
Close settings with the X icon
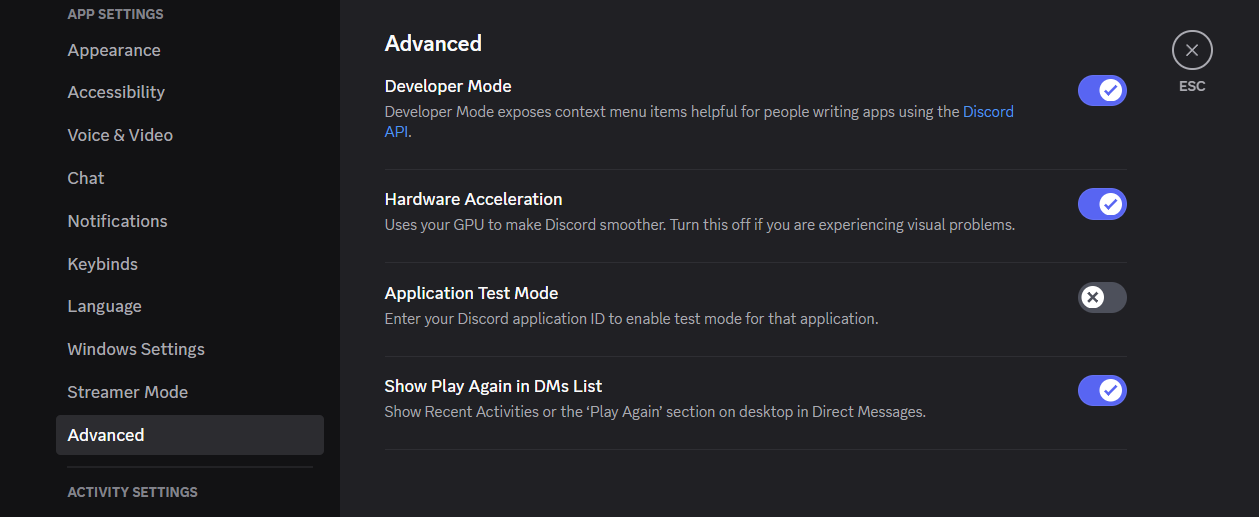(x=1192, y=50)
